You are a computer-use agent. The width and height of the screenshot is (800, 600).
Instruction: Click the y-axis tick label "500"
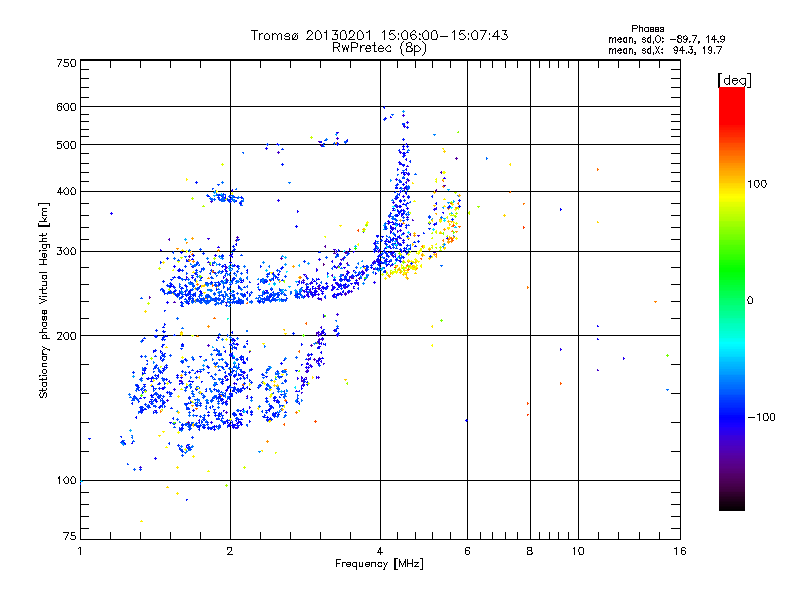pos(66,145)
